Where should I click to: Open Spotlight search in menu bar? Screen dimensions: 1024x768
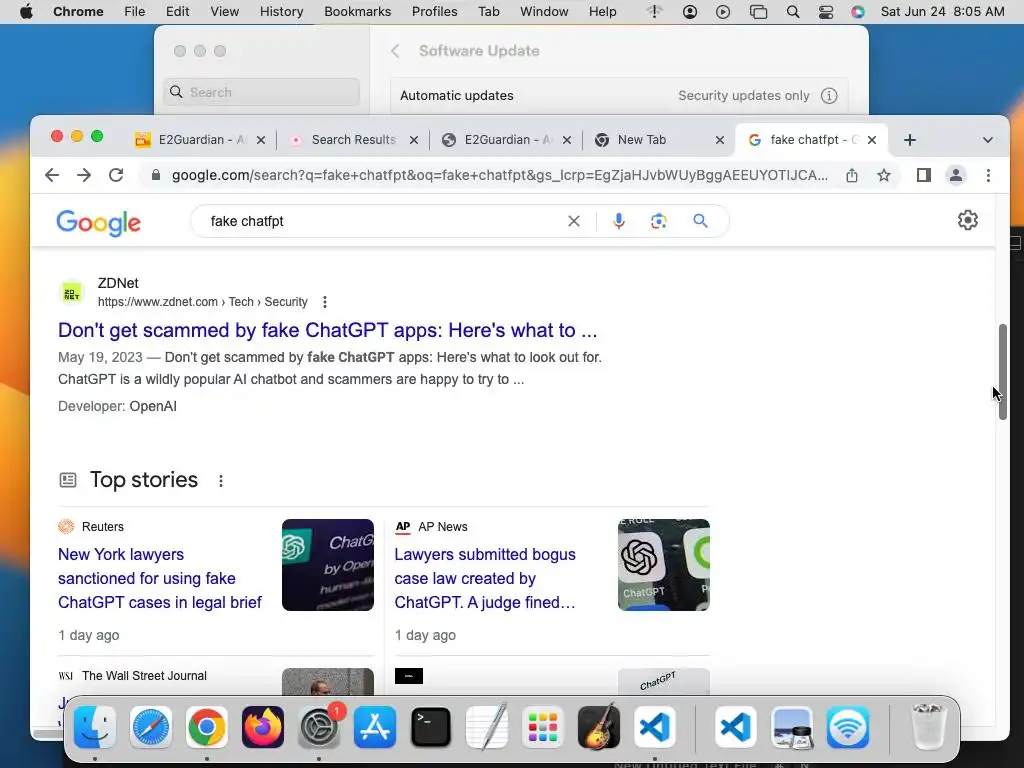tap(793, 12)
